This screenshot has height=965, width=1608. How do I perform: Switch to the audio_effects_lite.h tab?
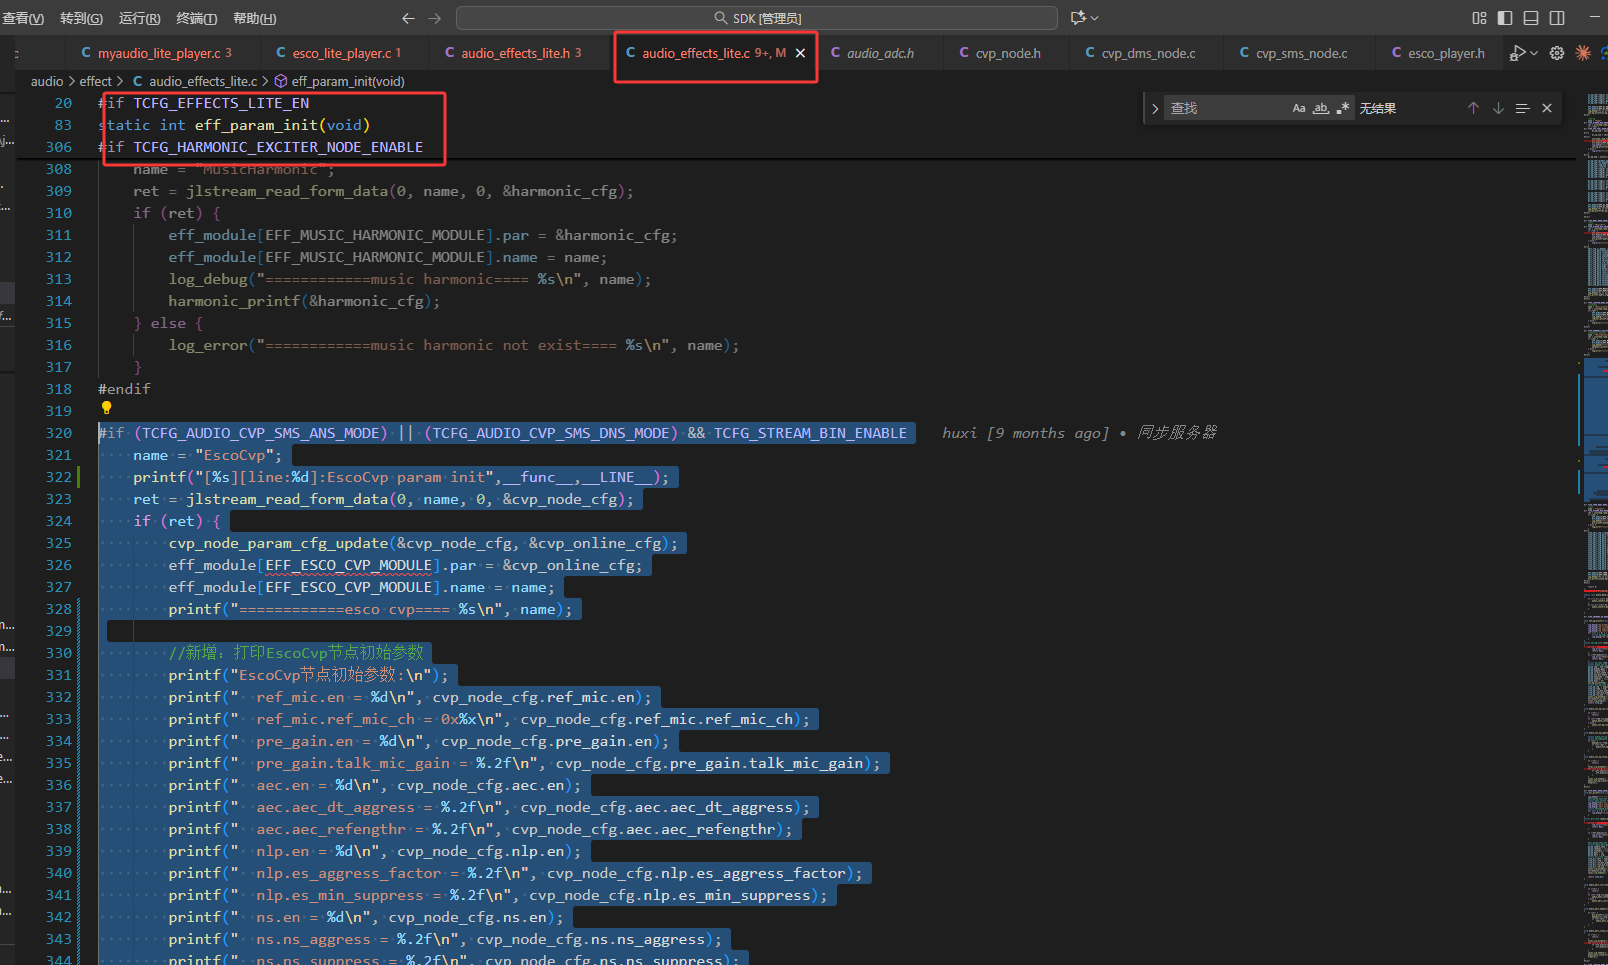(x=513, y=53)
